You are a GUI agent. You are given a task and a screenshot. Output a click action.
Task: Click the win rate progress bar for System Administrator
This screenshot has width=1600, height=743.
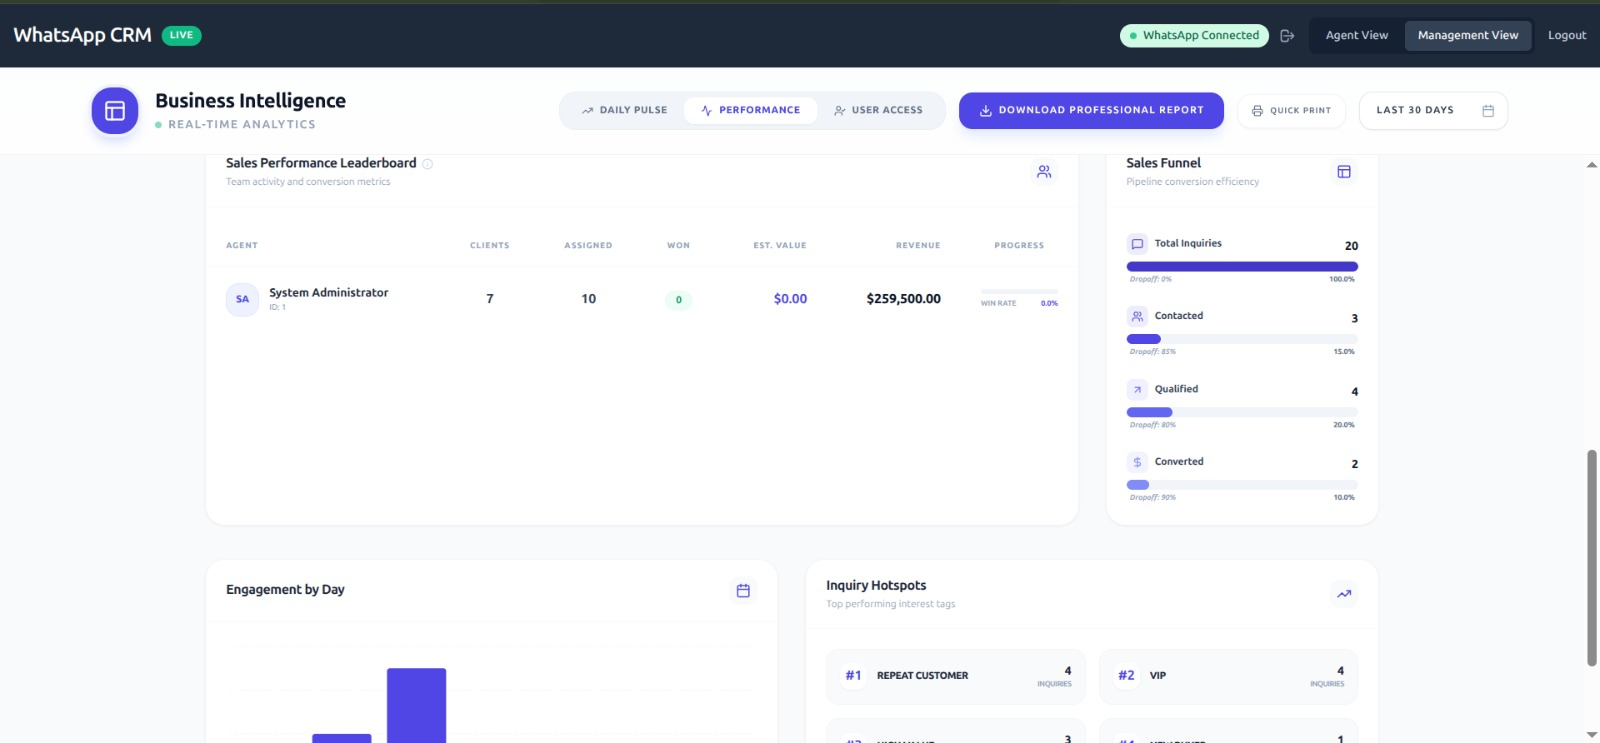(x=1019, y=291)
